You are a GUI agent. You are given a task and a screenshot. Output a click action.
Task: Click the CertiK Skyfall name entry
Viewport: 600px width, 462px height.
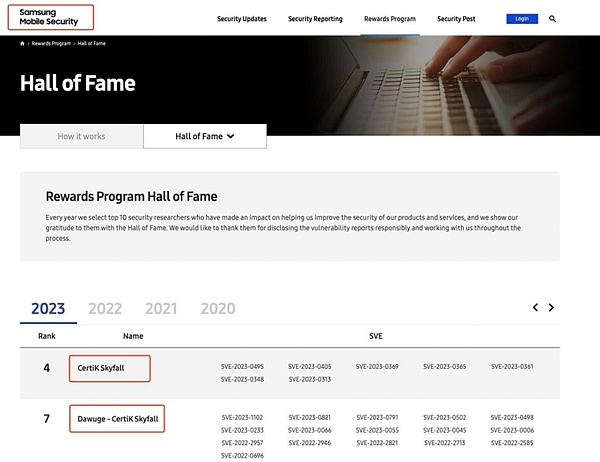109,368
